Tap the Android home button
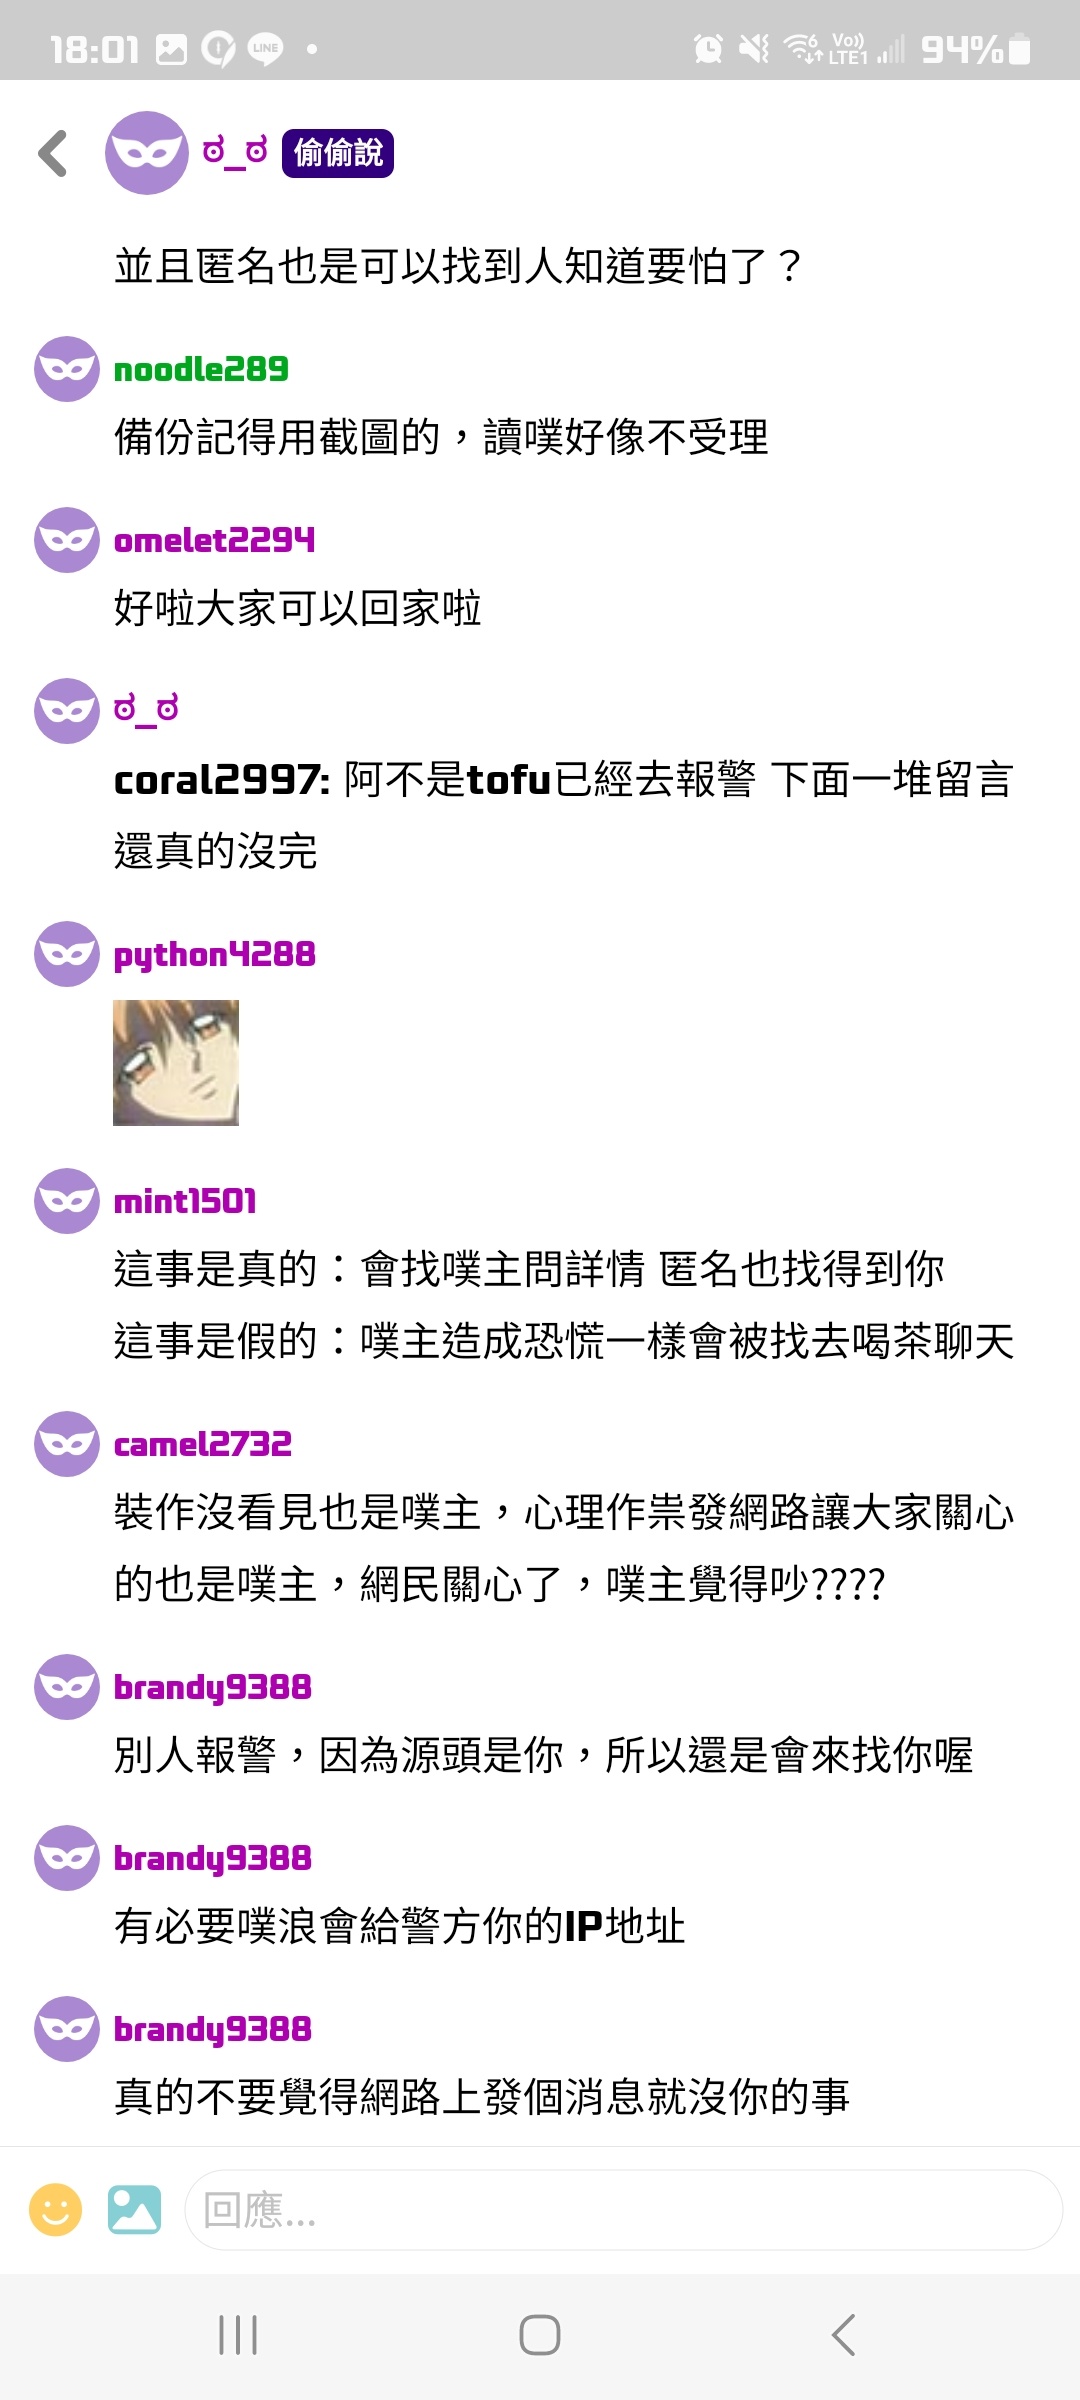The width and height of the screenshot is (1080, 2400). click(540, 2335)
